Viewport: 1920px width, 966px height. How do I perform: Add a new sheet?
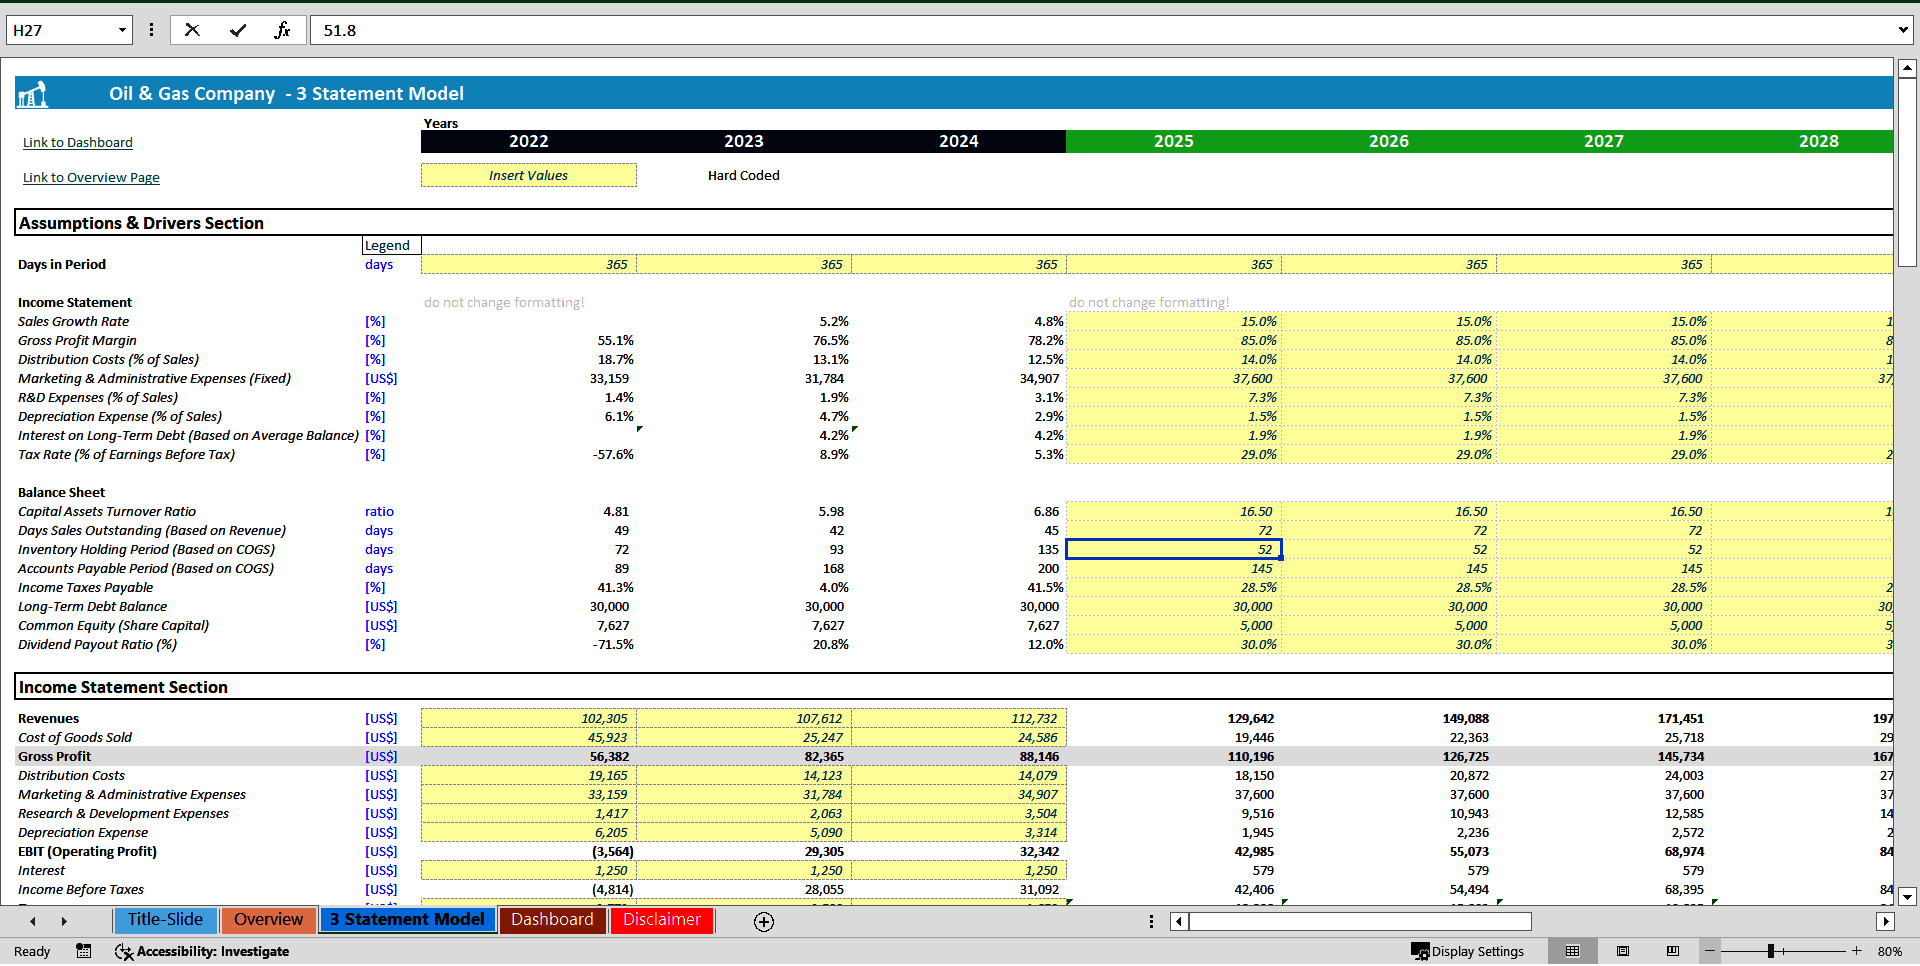tap(764, 922)
